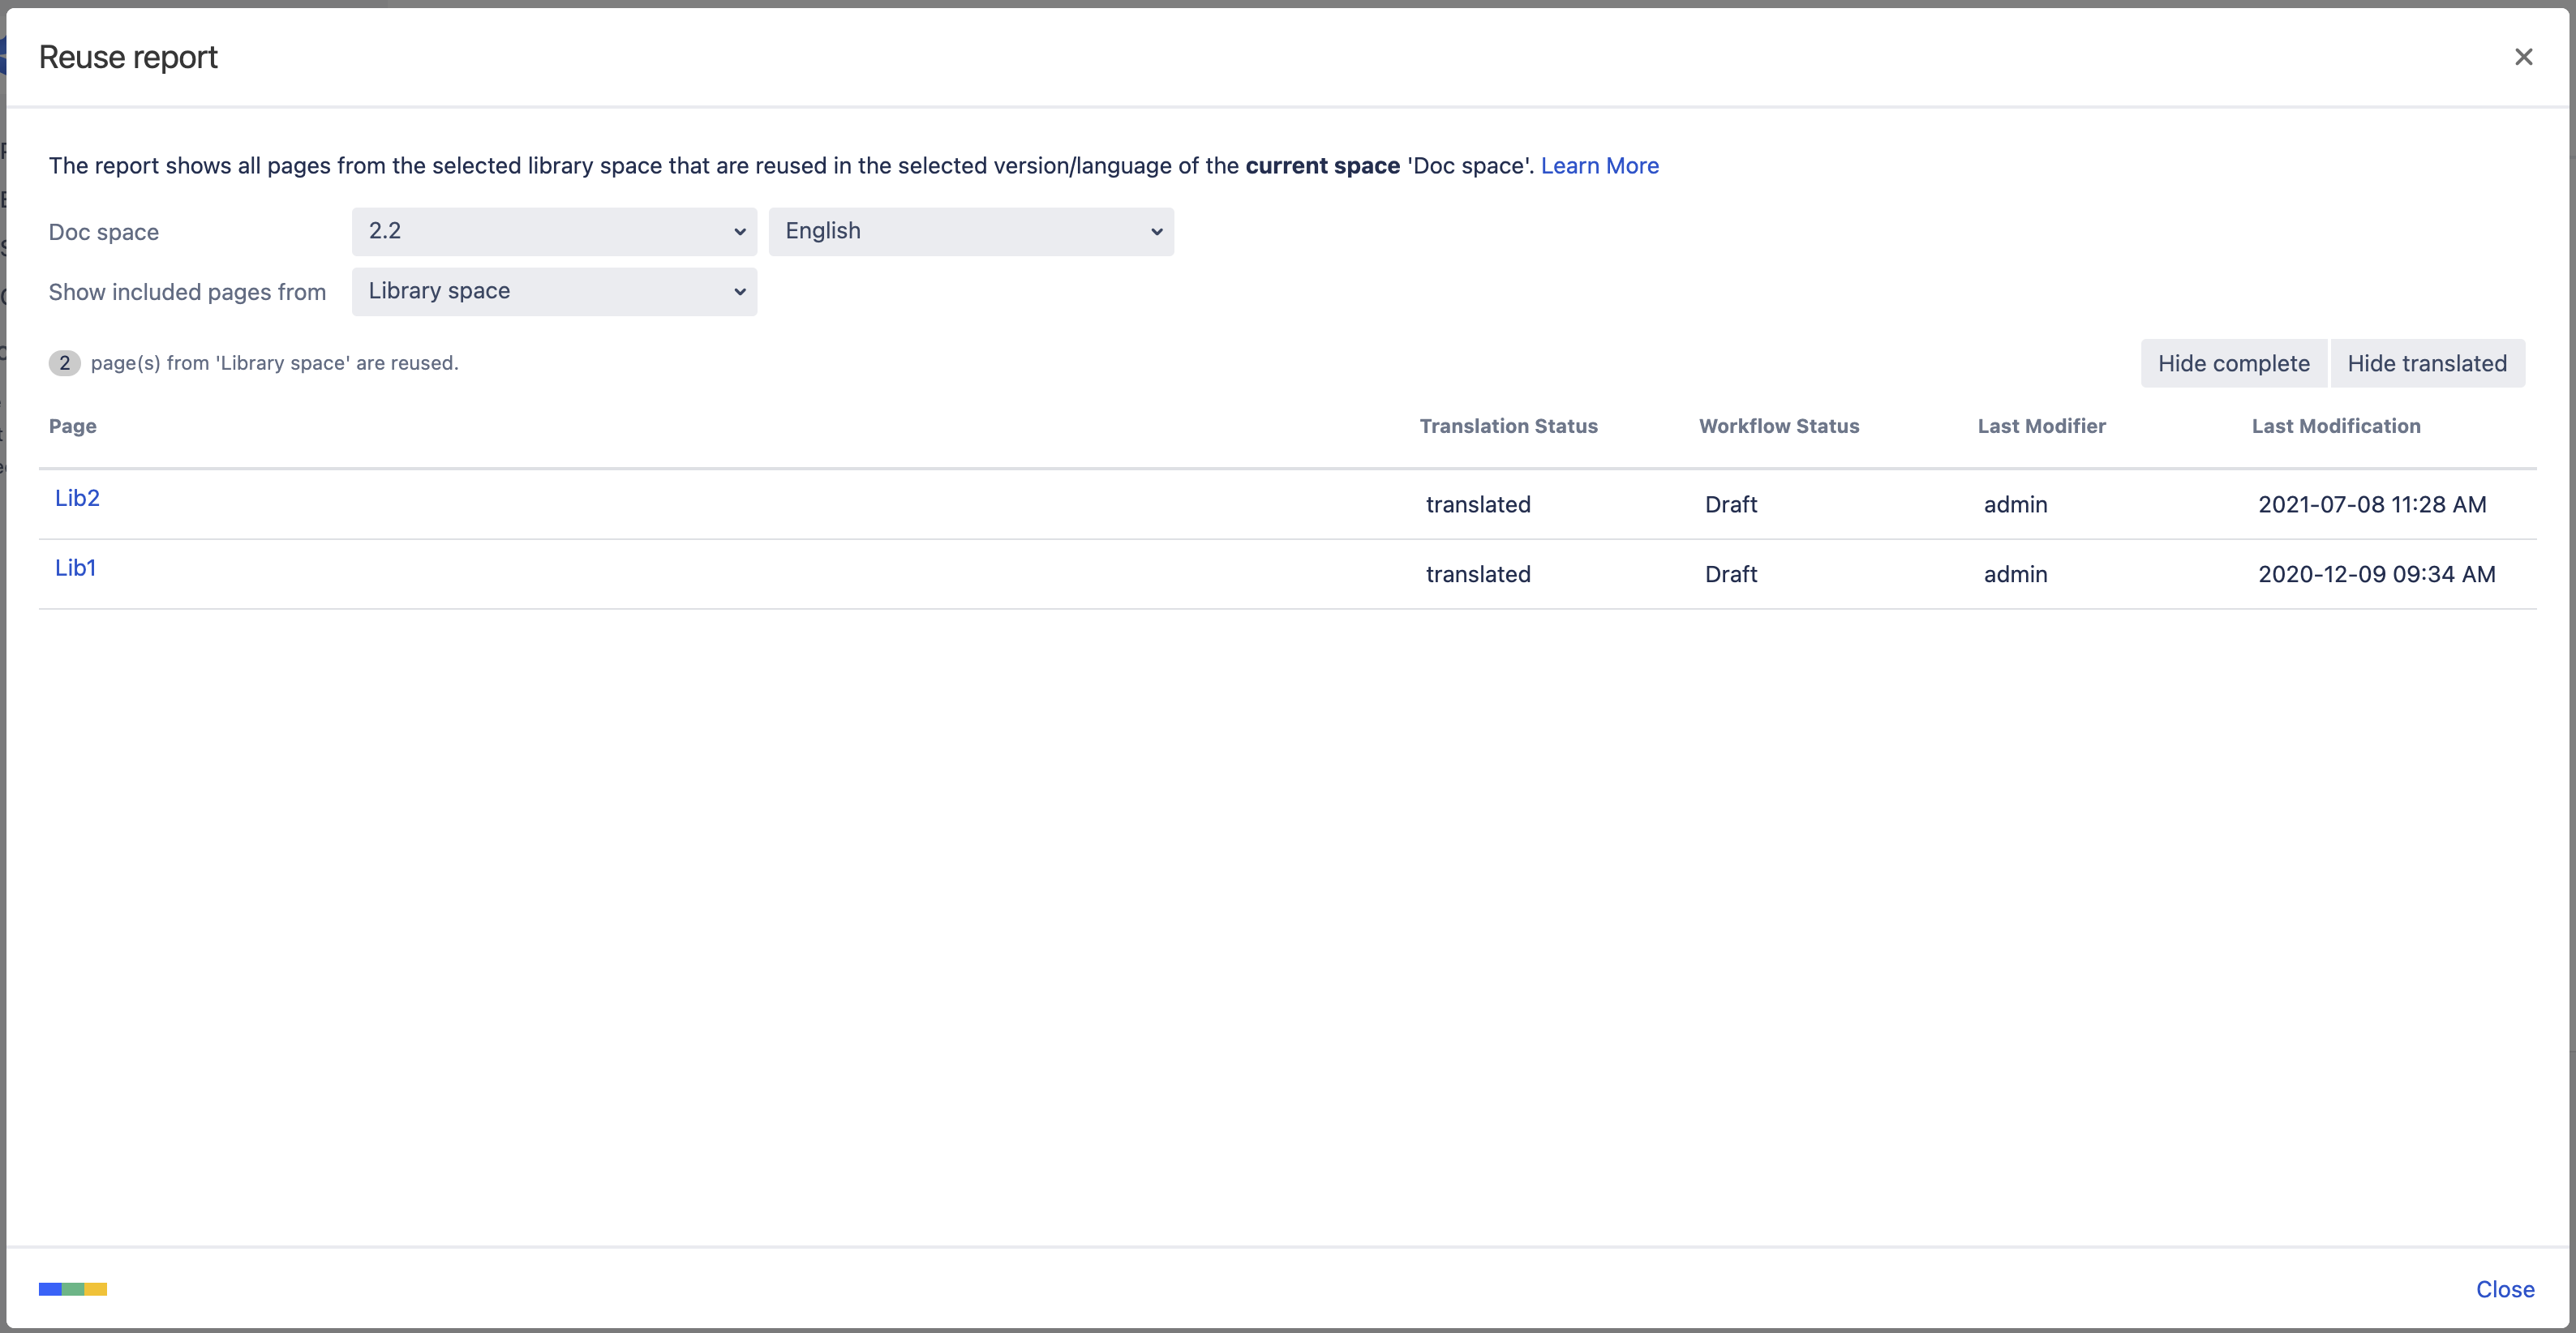This screenshot has height=1333, width=2576.
Task: Click the colored vendor logo bar
Action: [x=73, y=1289]
